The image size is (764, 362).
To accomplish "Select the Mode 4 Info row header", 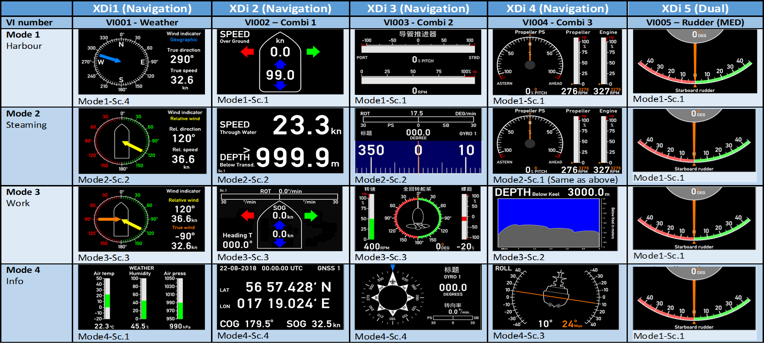I will coord(37,303).
